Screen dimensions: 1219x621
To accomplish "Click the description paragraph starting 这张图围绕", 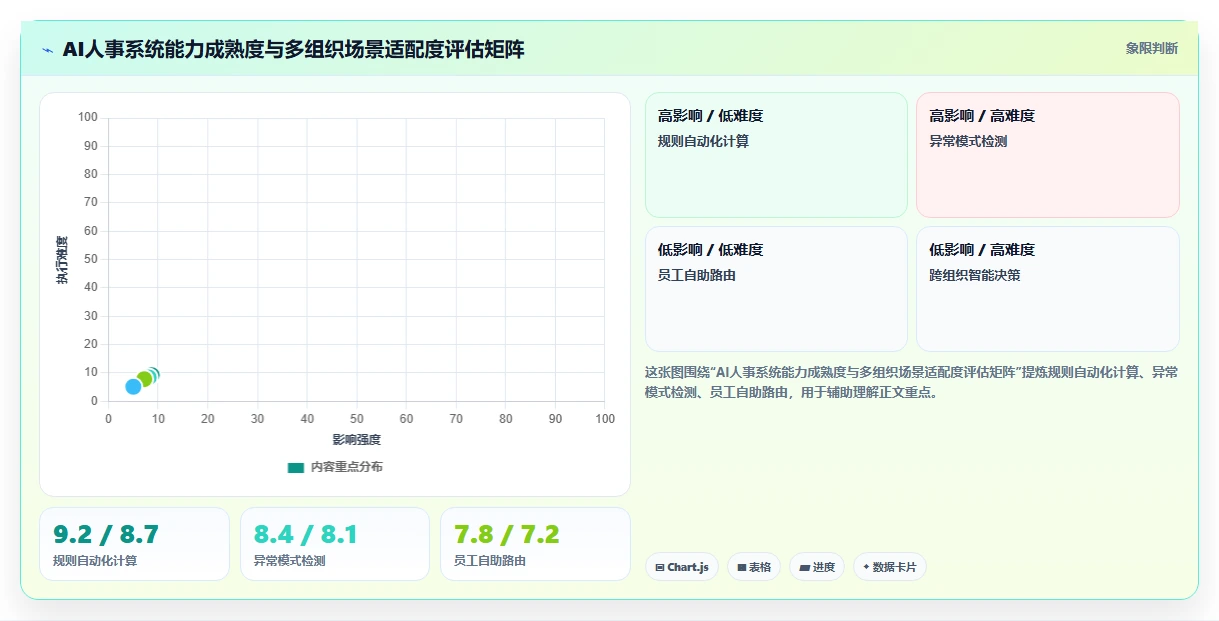I will click(911, 382).
